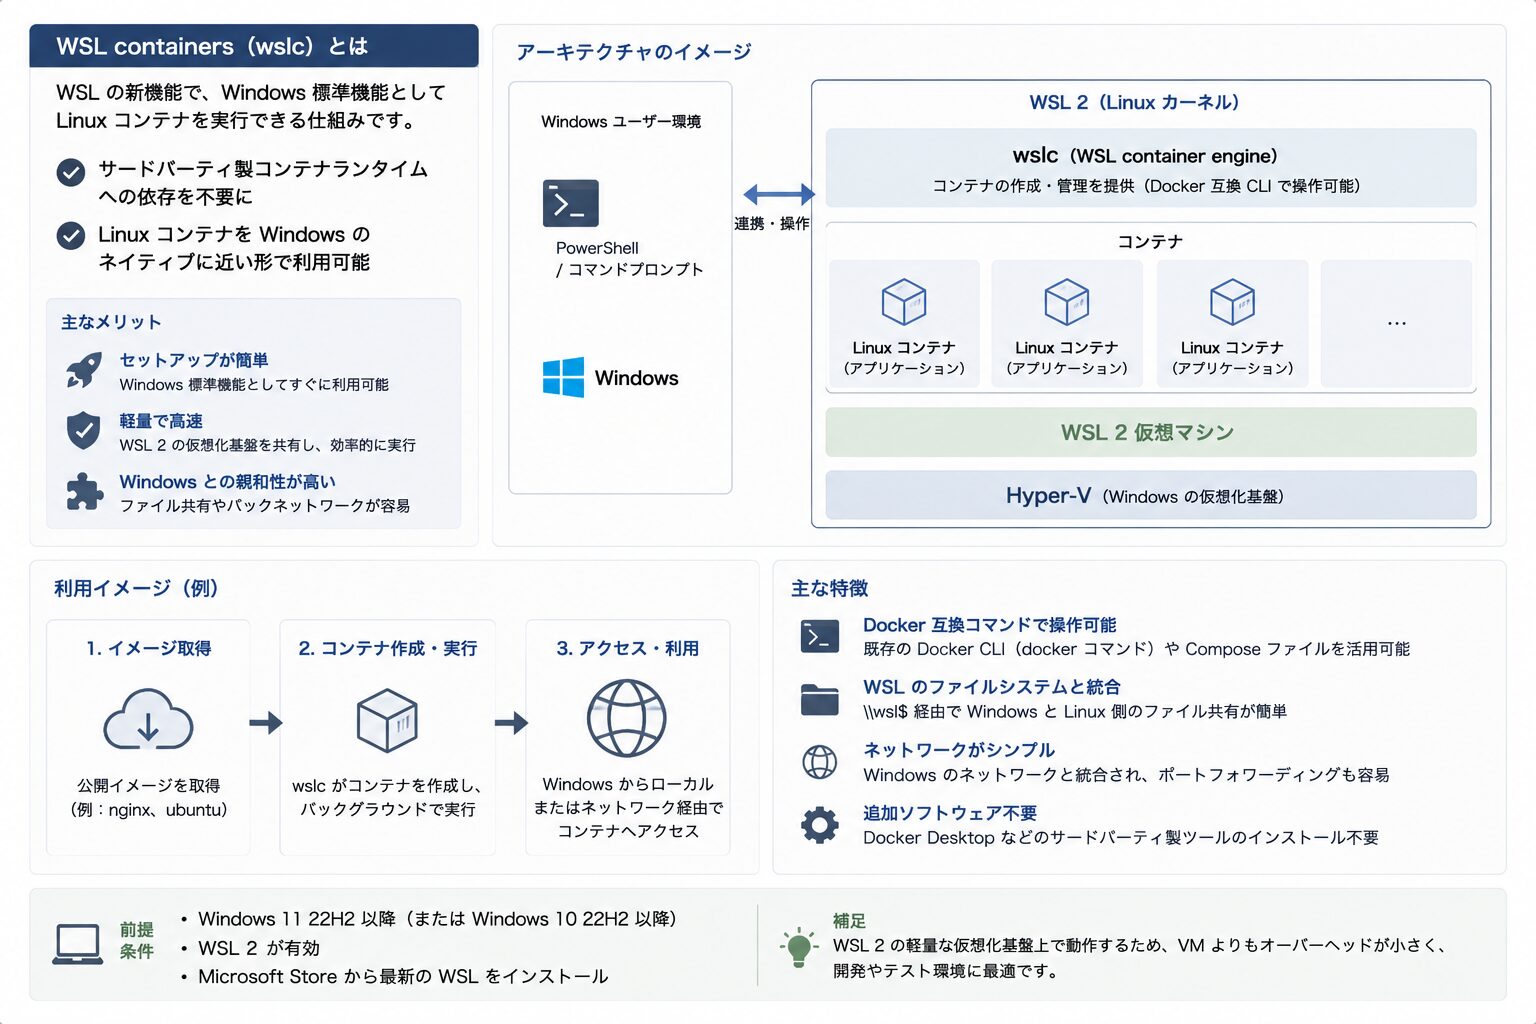Click the double-headed arrow above 連携・操作

(778, 194)
